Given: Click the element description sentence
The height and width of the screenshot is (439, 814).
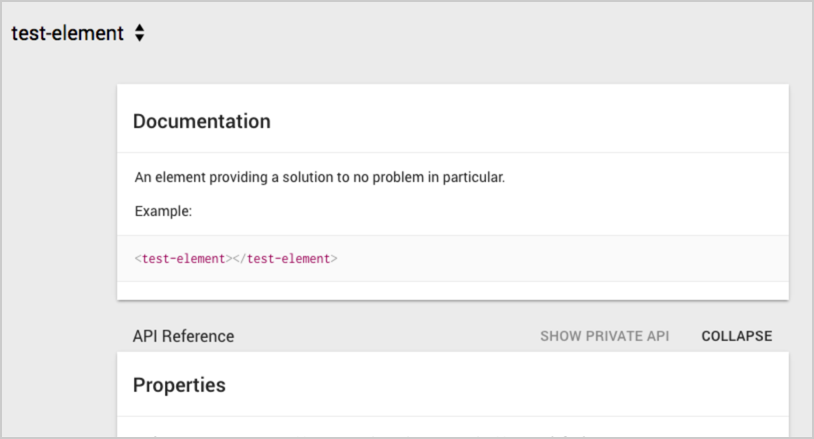Looking at the screenshot, I should pos(319,177).
